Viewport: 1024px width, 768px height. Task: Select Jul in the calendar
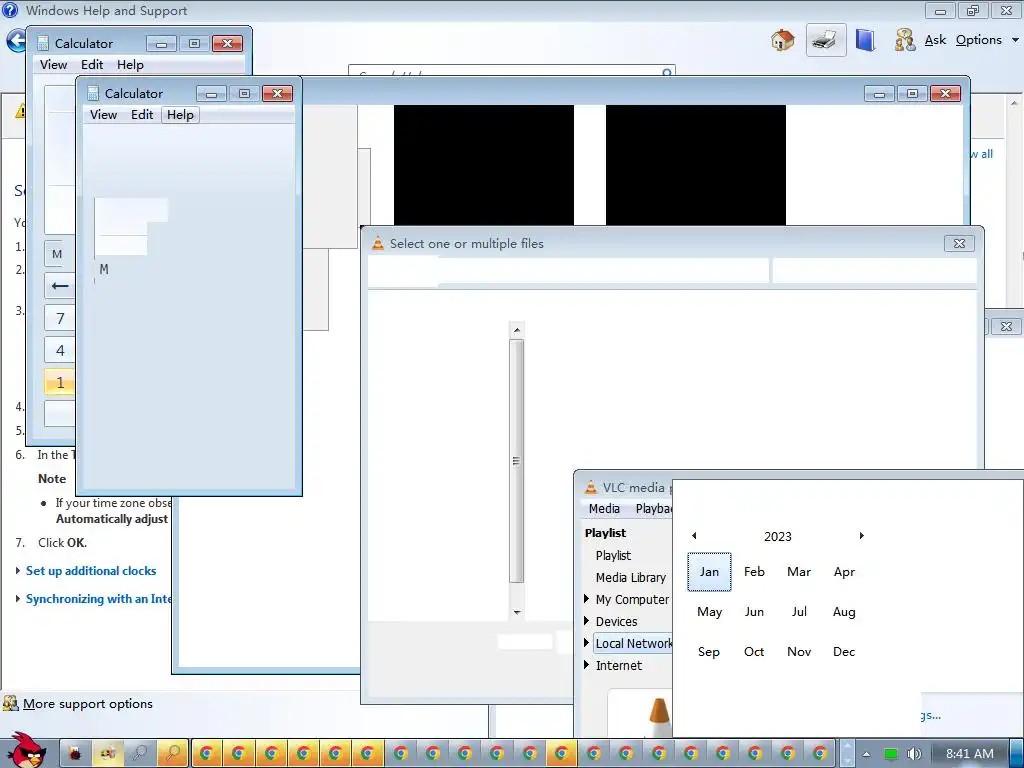tap(799, 611)
